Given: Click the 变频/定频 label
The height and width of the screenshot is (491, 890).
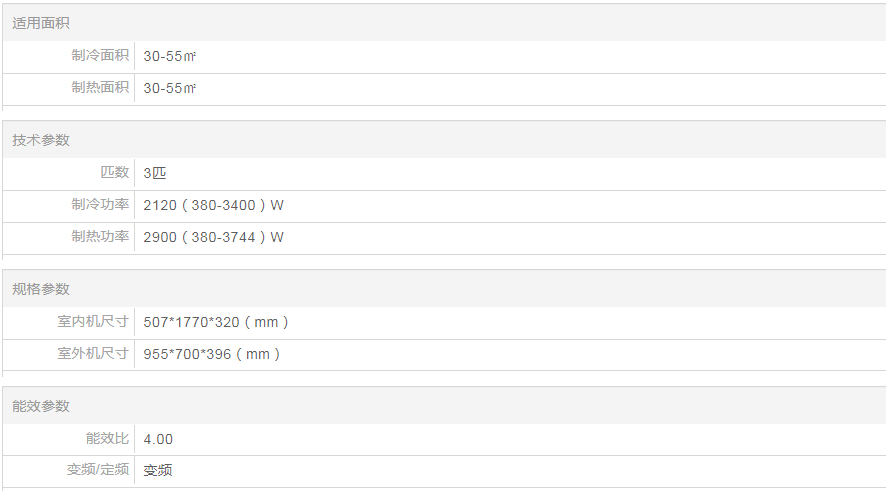Looking at the screenshot, I should pos(98,470).
